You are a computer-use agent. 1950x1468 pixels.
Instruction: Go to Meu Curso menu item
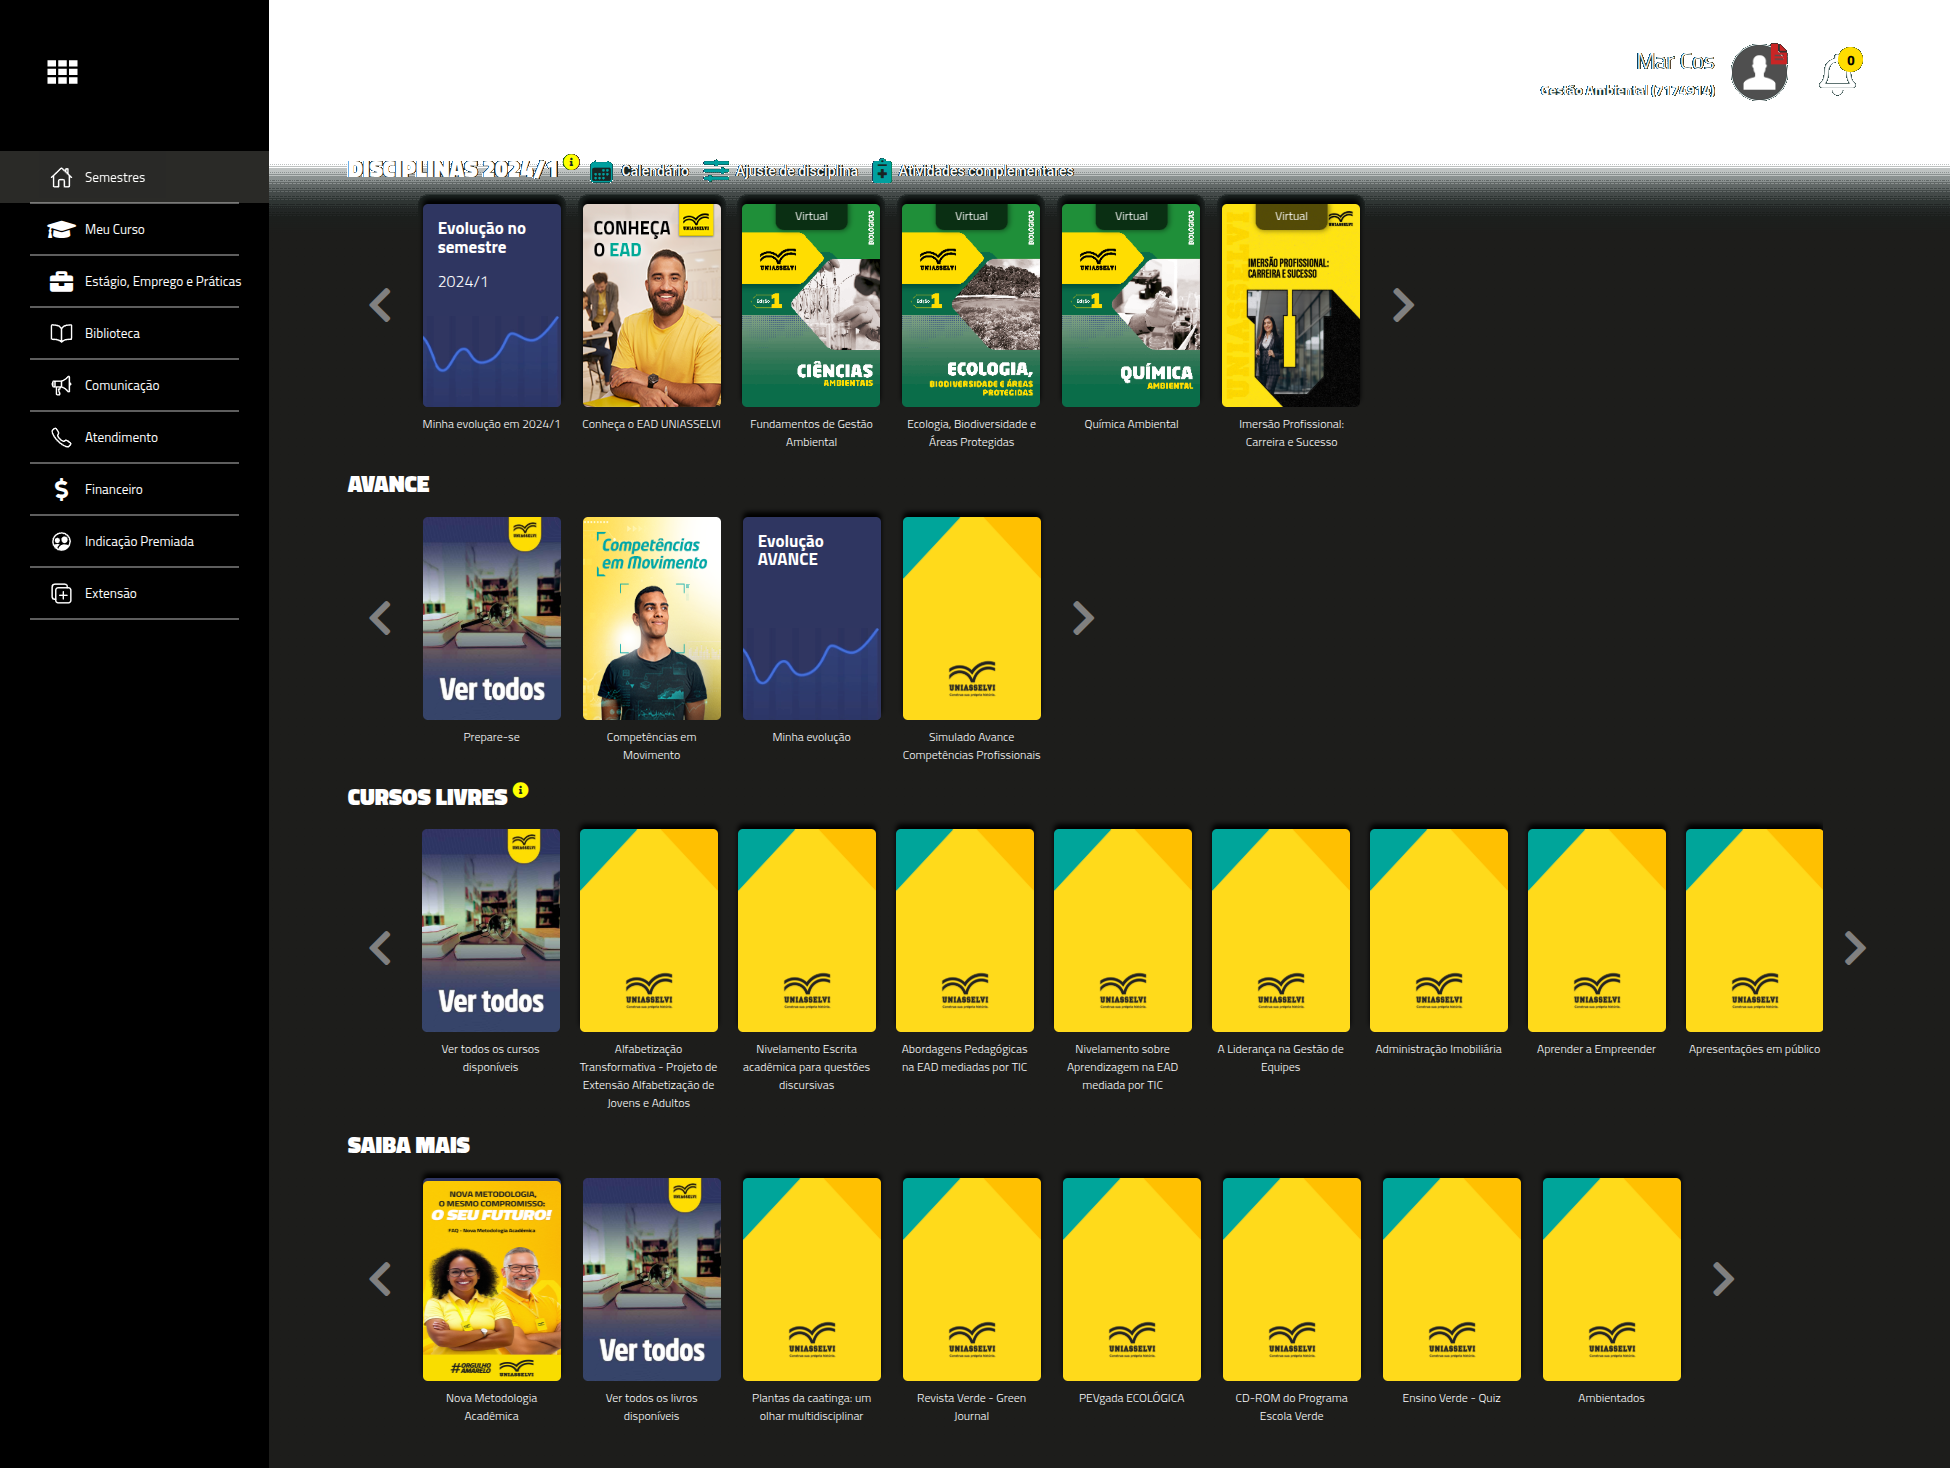click(114, 229)
